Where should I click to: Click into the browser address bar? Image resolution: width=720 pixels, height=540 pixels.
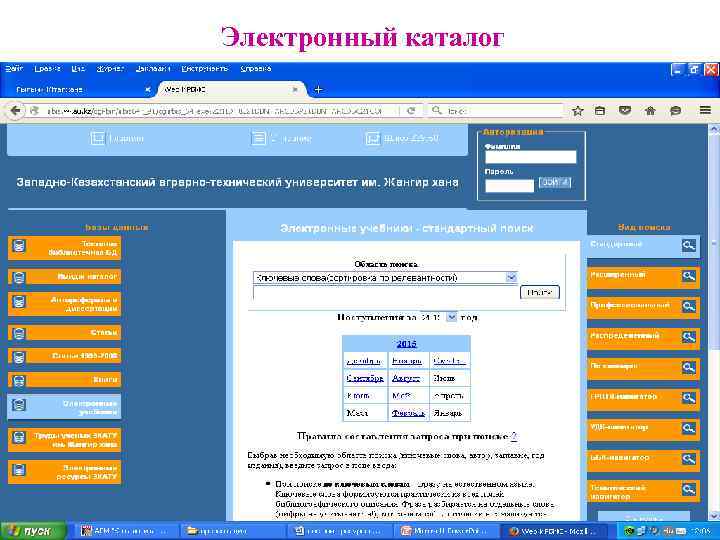(x=214, y=111)
